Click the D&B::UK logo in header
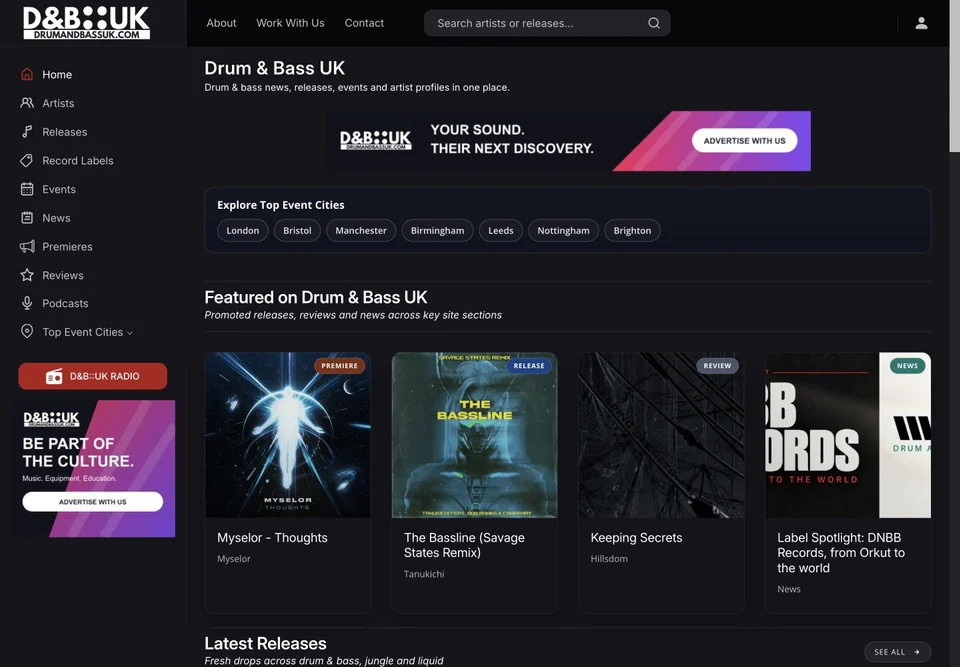Screen dimensions: 960x667 coord(86,23)
